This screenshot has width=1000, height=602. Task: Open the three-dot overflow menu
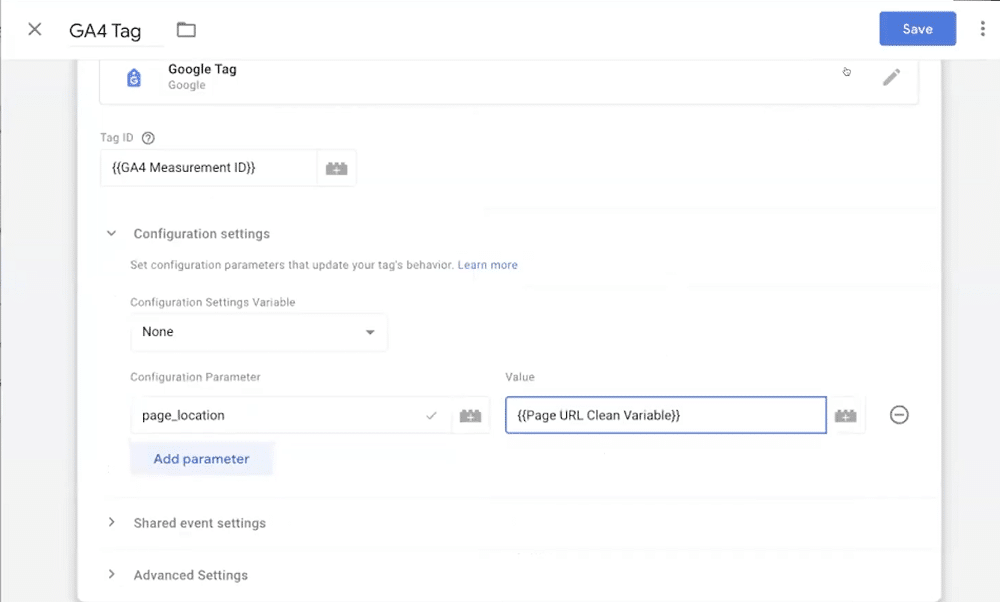(x=981, y=29)
